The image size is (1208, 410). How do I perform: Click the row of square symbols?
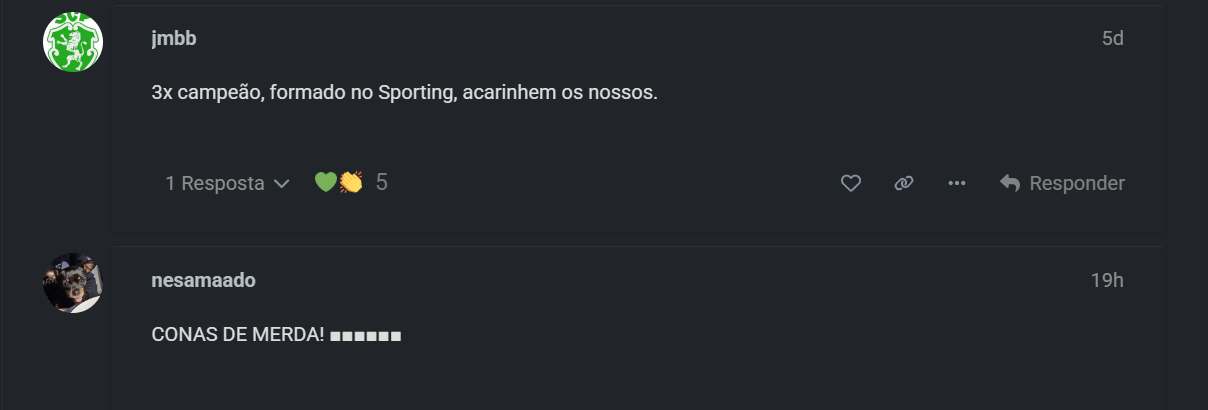tap(365, 335)
